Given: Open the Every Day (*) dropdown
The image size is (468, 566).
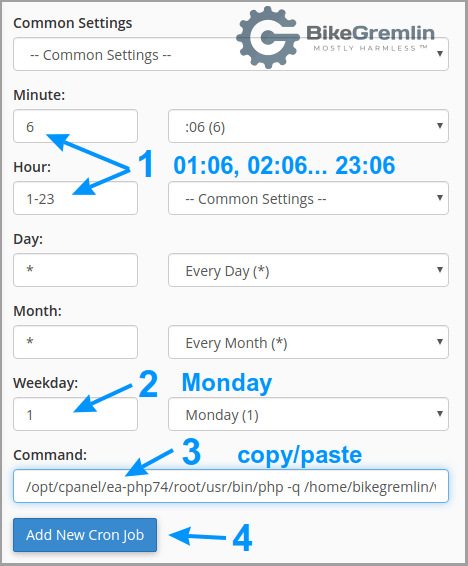Looking at the screenshot, I should [308, 270].
